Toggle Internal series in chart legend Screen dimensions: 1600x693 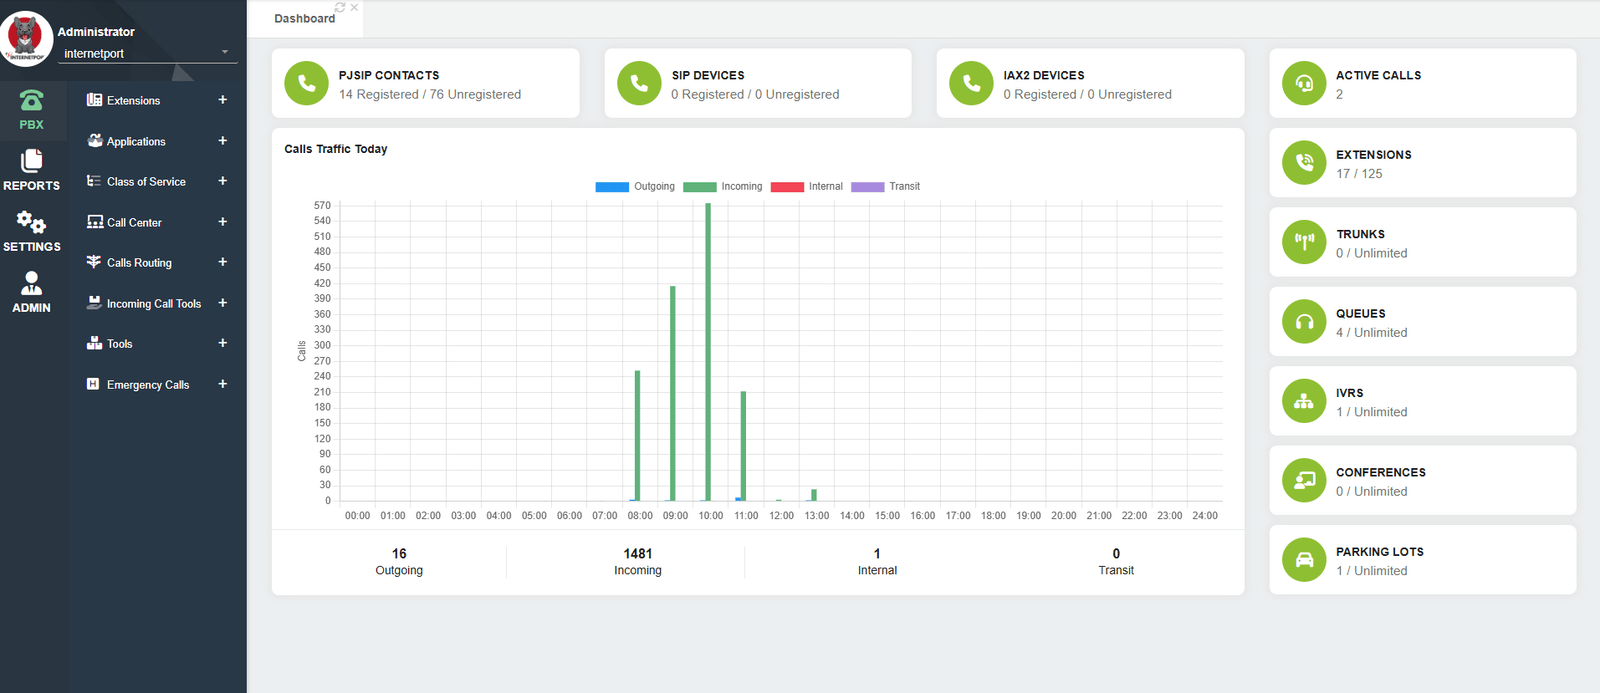click(x=807, y=187)
